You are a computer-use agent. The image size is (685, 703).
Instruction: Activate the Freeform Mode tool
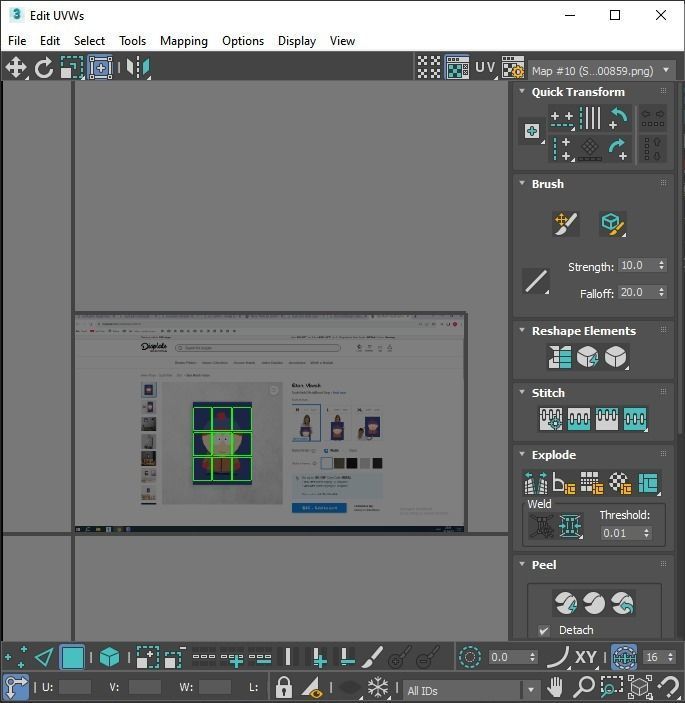(100, 68)
